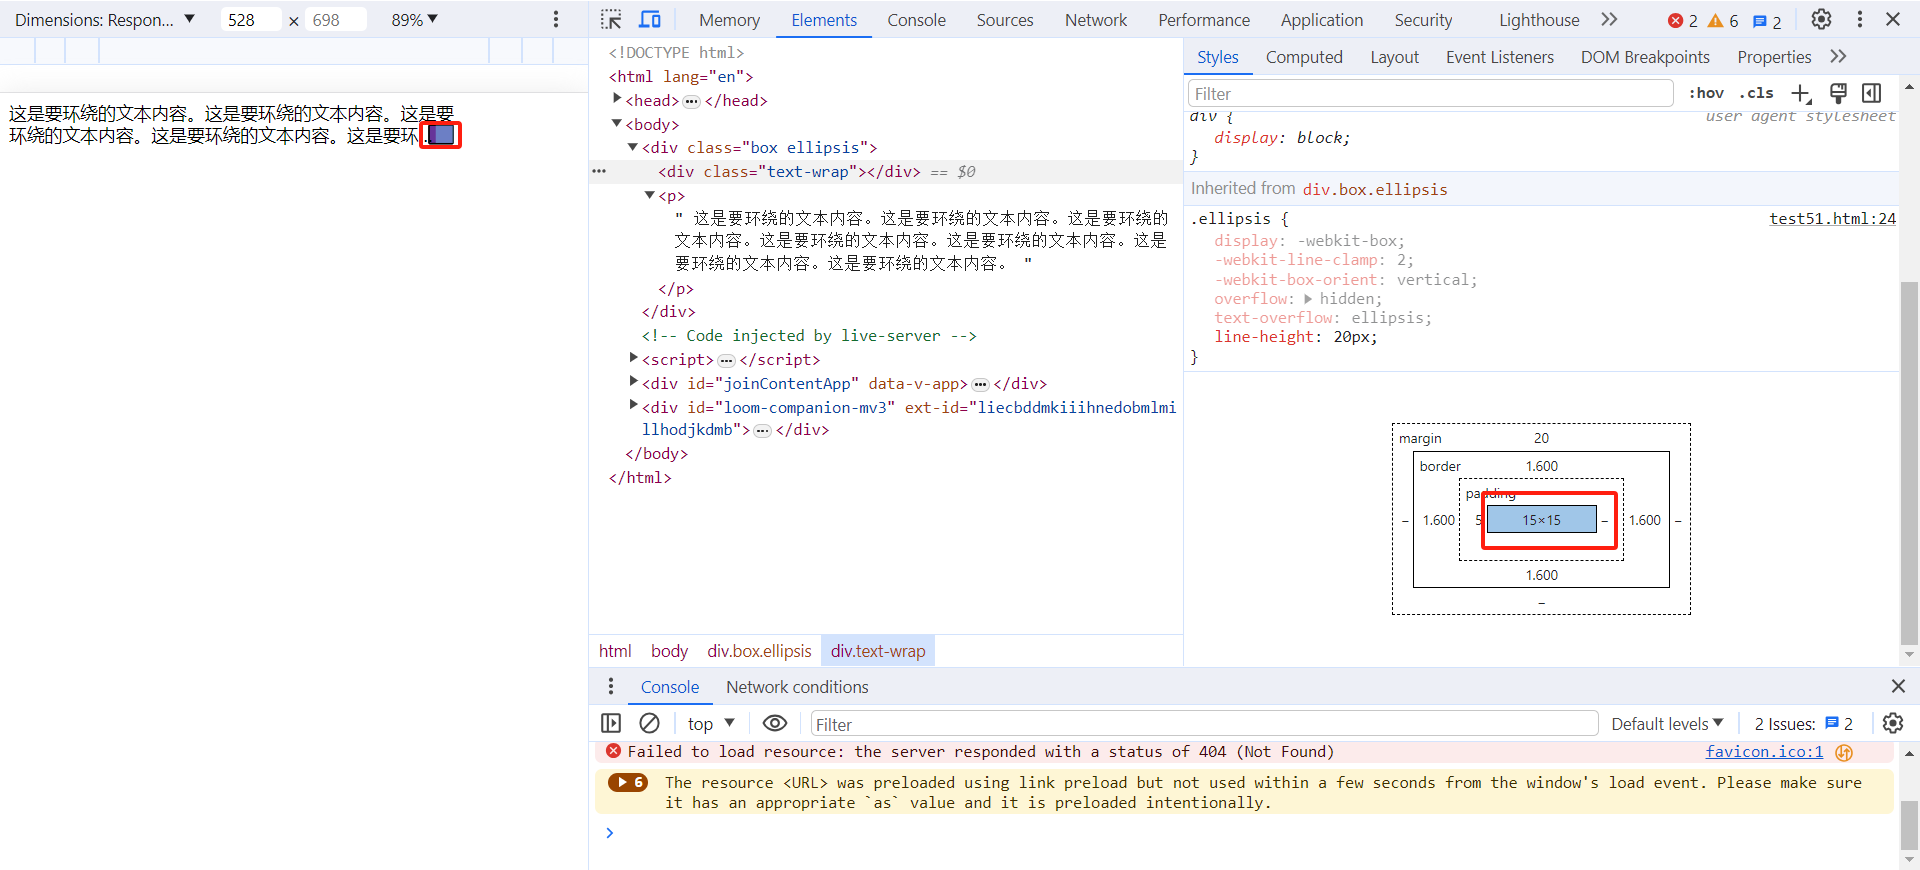The height and width of the screenshot is (870, 1920).
Task: Expand the loom-companion-mv3 div node
Action: 633,406
